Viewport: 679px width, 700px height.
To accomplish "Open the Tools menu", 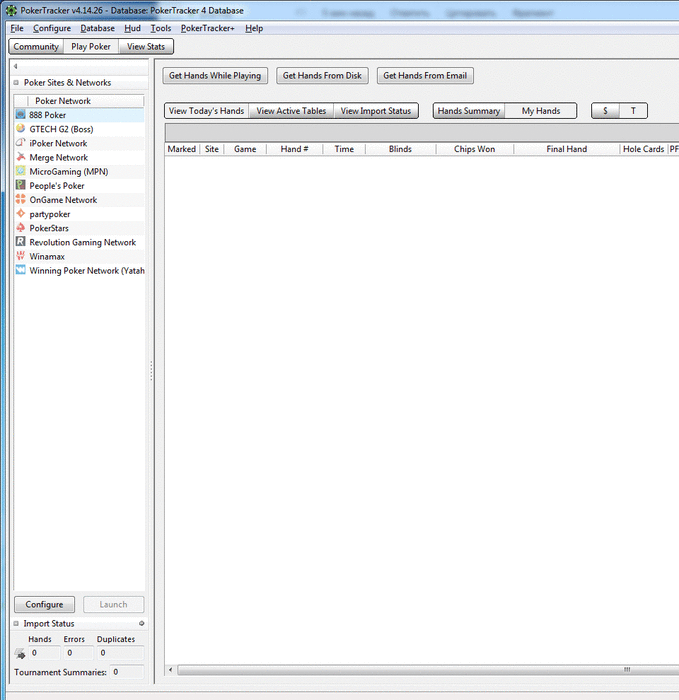I will [x=161, y=29].
